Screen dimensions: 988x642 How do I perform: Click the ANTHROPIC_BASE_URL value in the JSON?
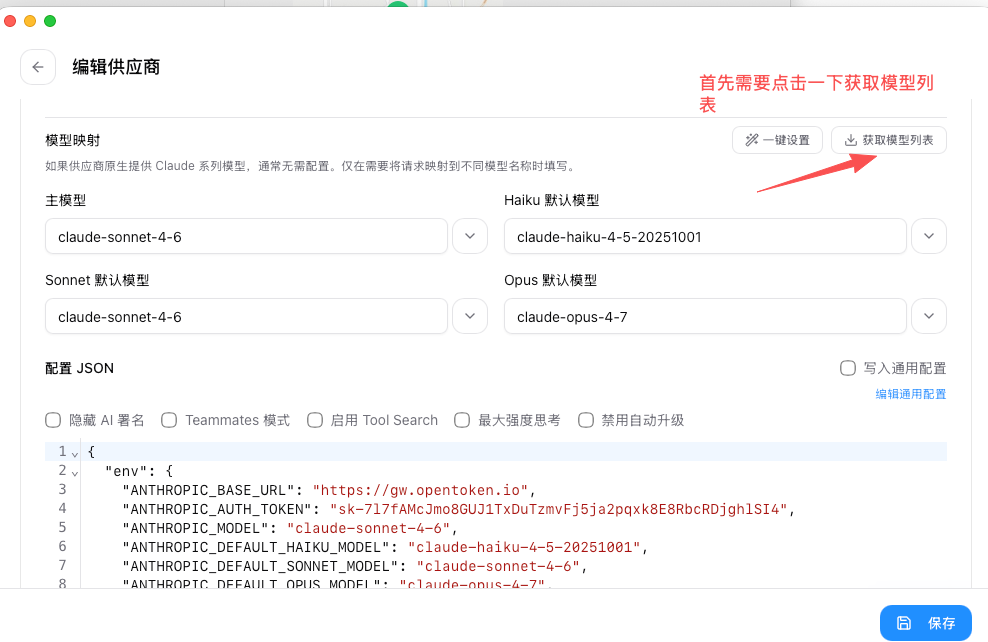tap(420, 490)
